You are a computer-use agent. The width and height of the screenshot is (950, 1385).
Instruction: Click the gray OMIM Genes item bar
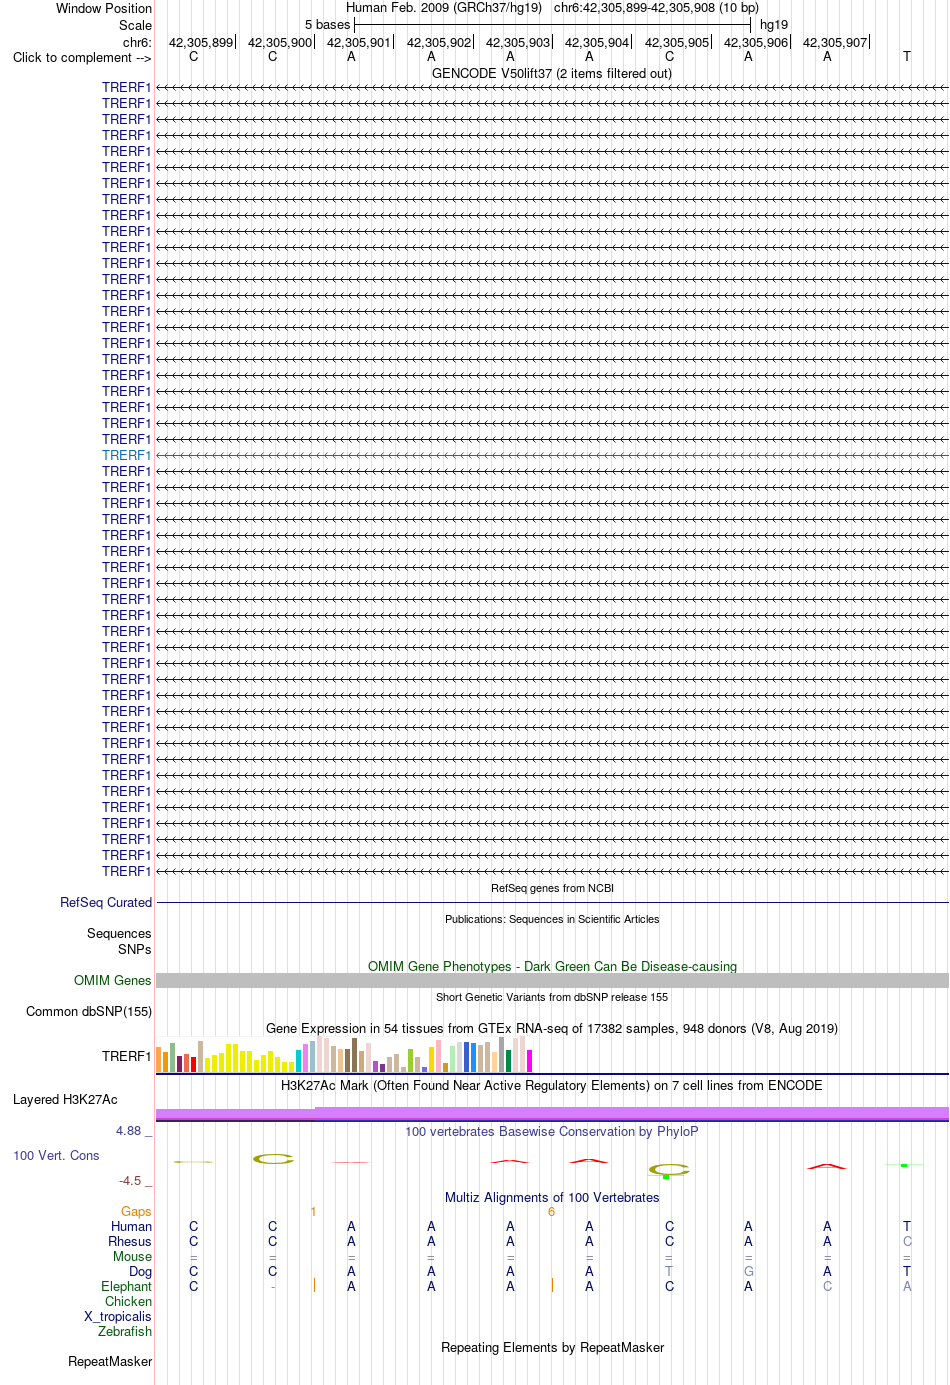(552, 981)
